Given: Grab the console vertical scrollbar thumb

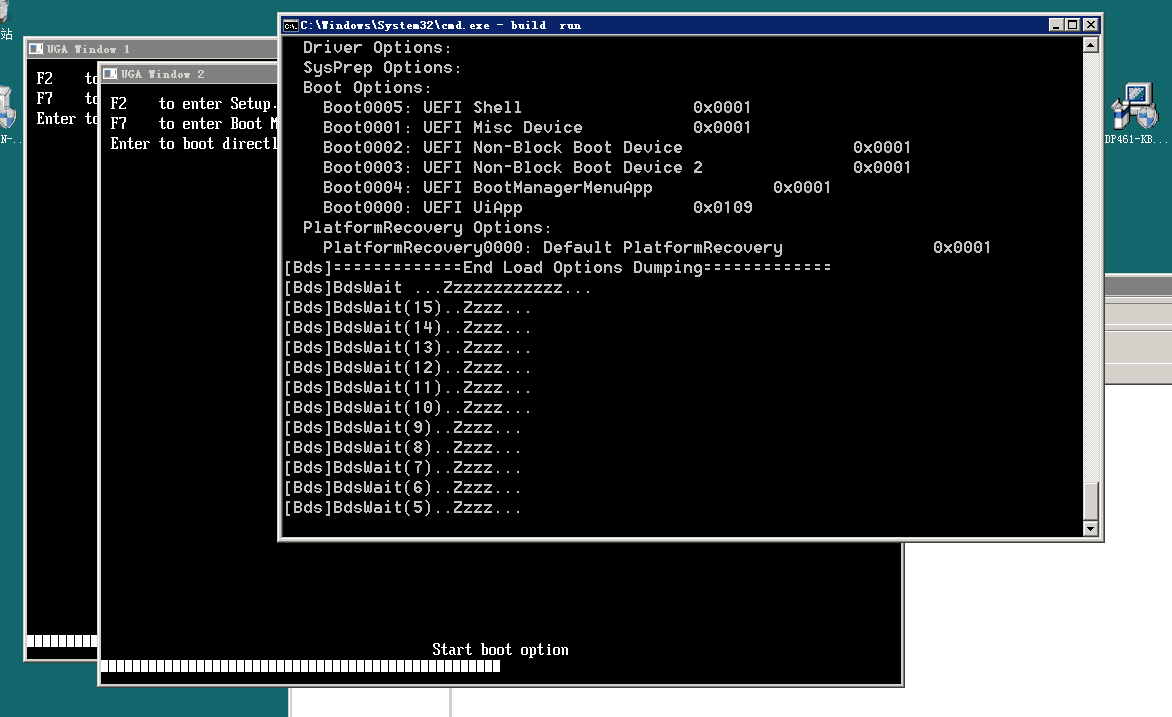Looking at the screenshot, I should tap(1090, 500).
